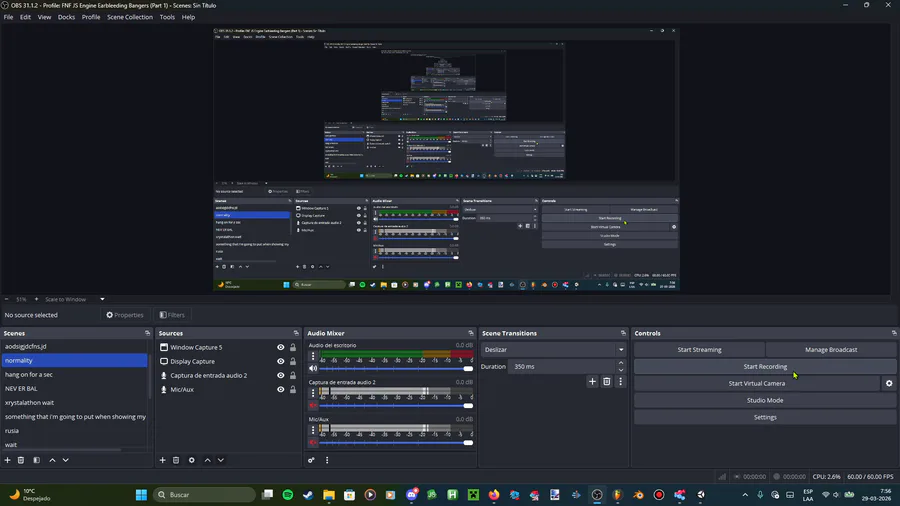
Task: Mute Audio del escritorio speaker icon
Action: pos(313,368)
